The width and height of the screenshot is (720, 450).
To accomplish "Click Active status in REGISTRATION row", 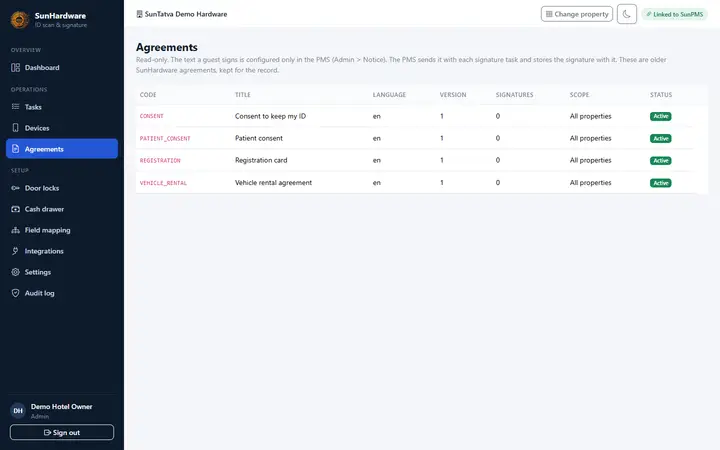I will (x=661, y=160).
